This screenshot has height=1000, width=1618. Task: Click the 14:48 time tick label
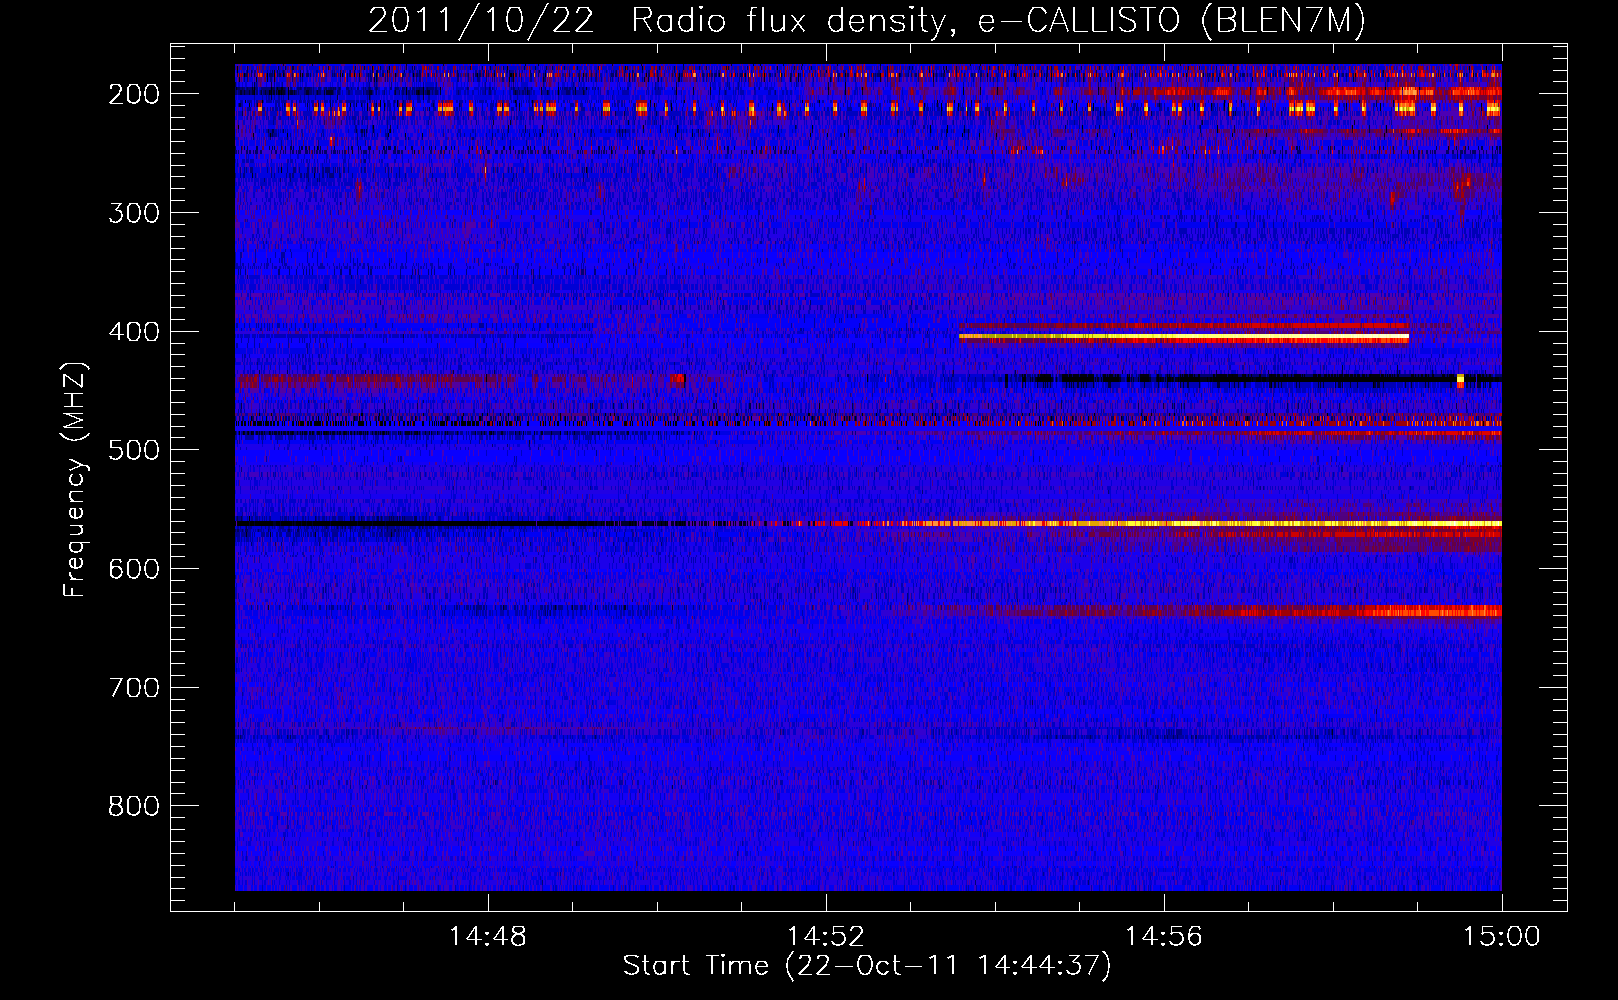click(488, 937)
